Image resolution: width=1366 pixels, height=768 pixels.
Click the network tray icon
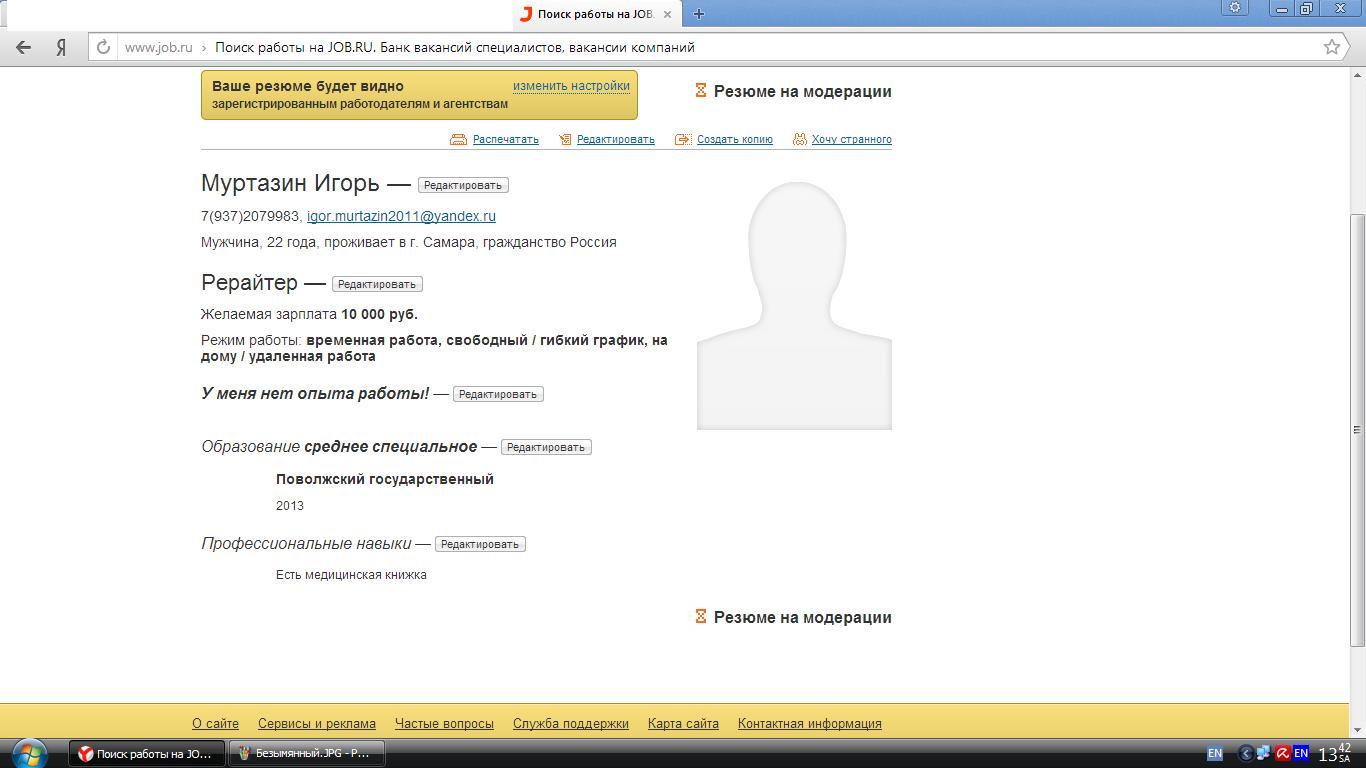[x=1264, y=753]
